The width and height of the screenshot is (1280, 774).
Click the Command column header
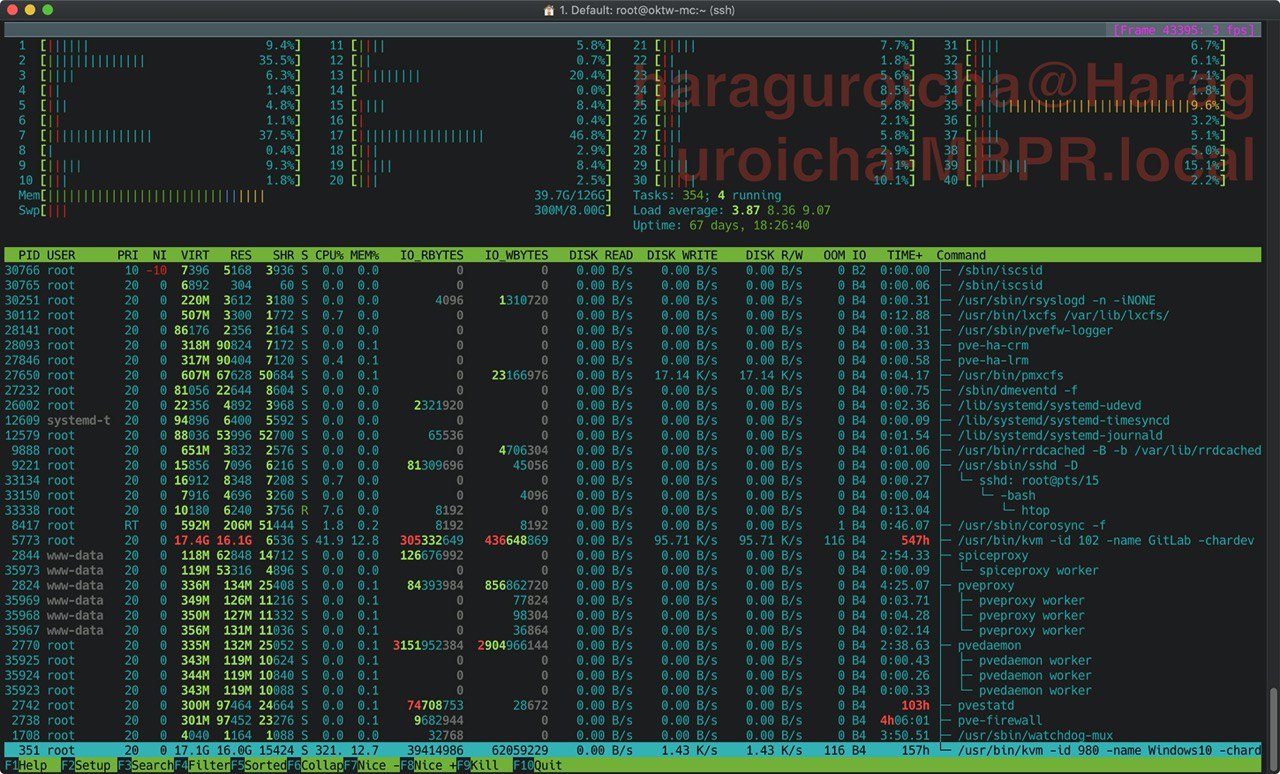[x=961, y=255]
